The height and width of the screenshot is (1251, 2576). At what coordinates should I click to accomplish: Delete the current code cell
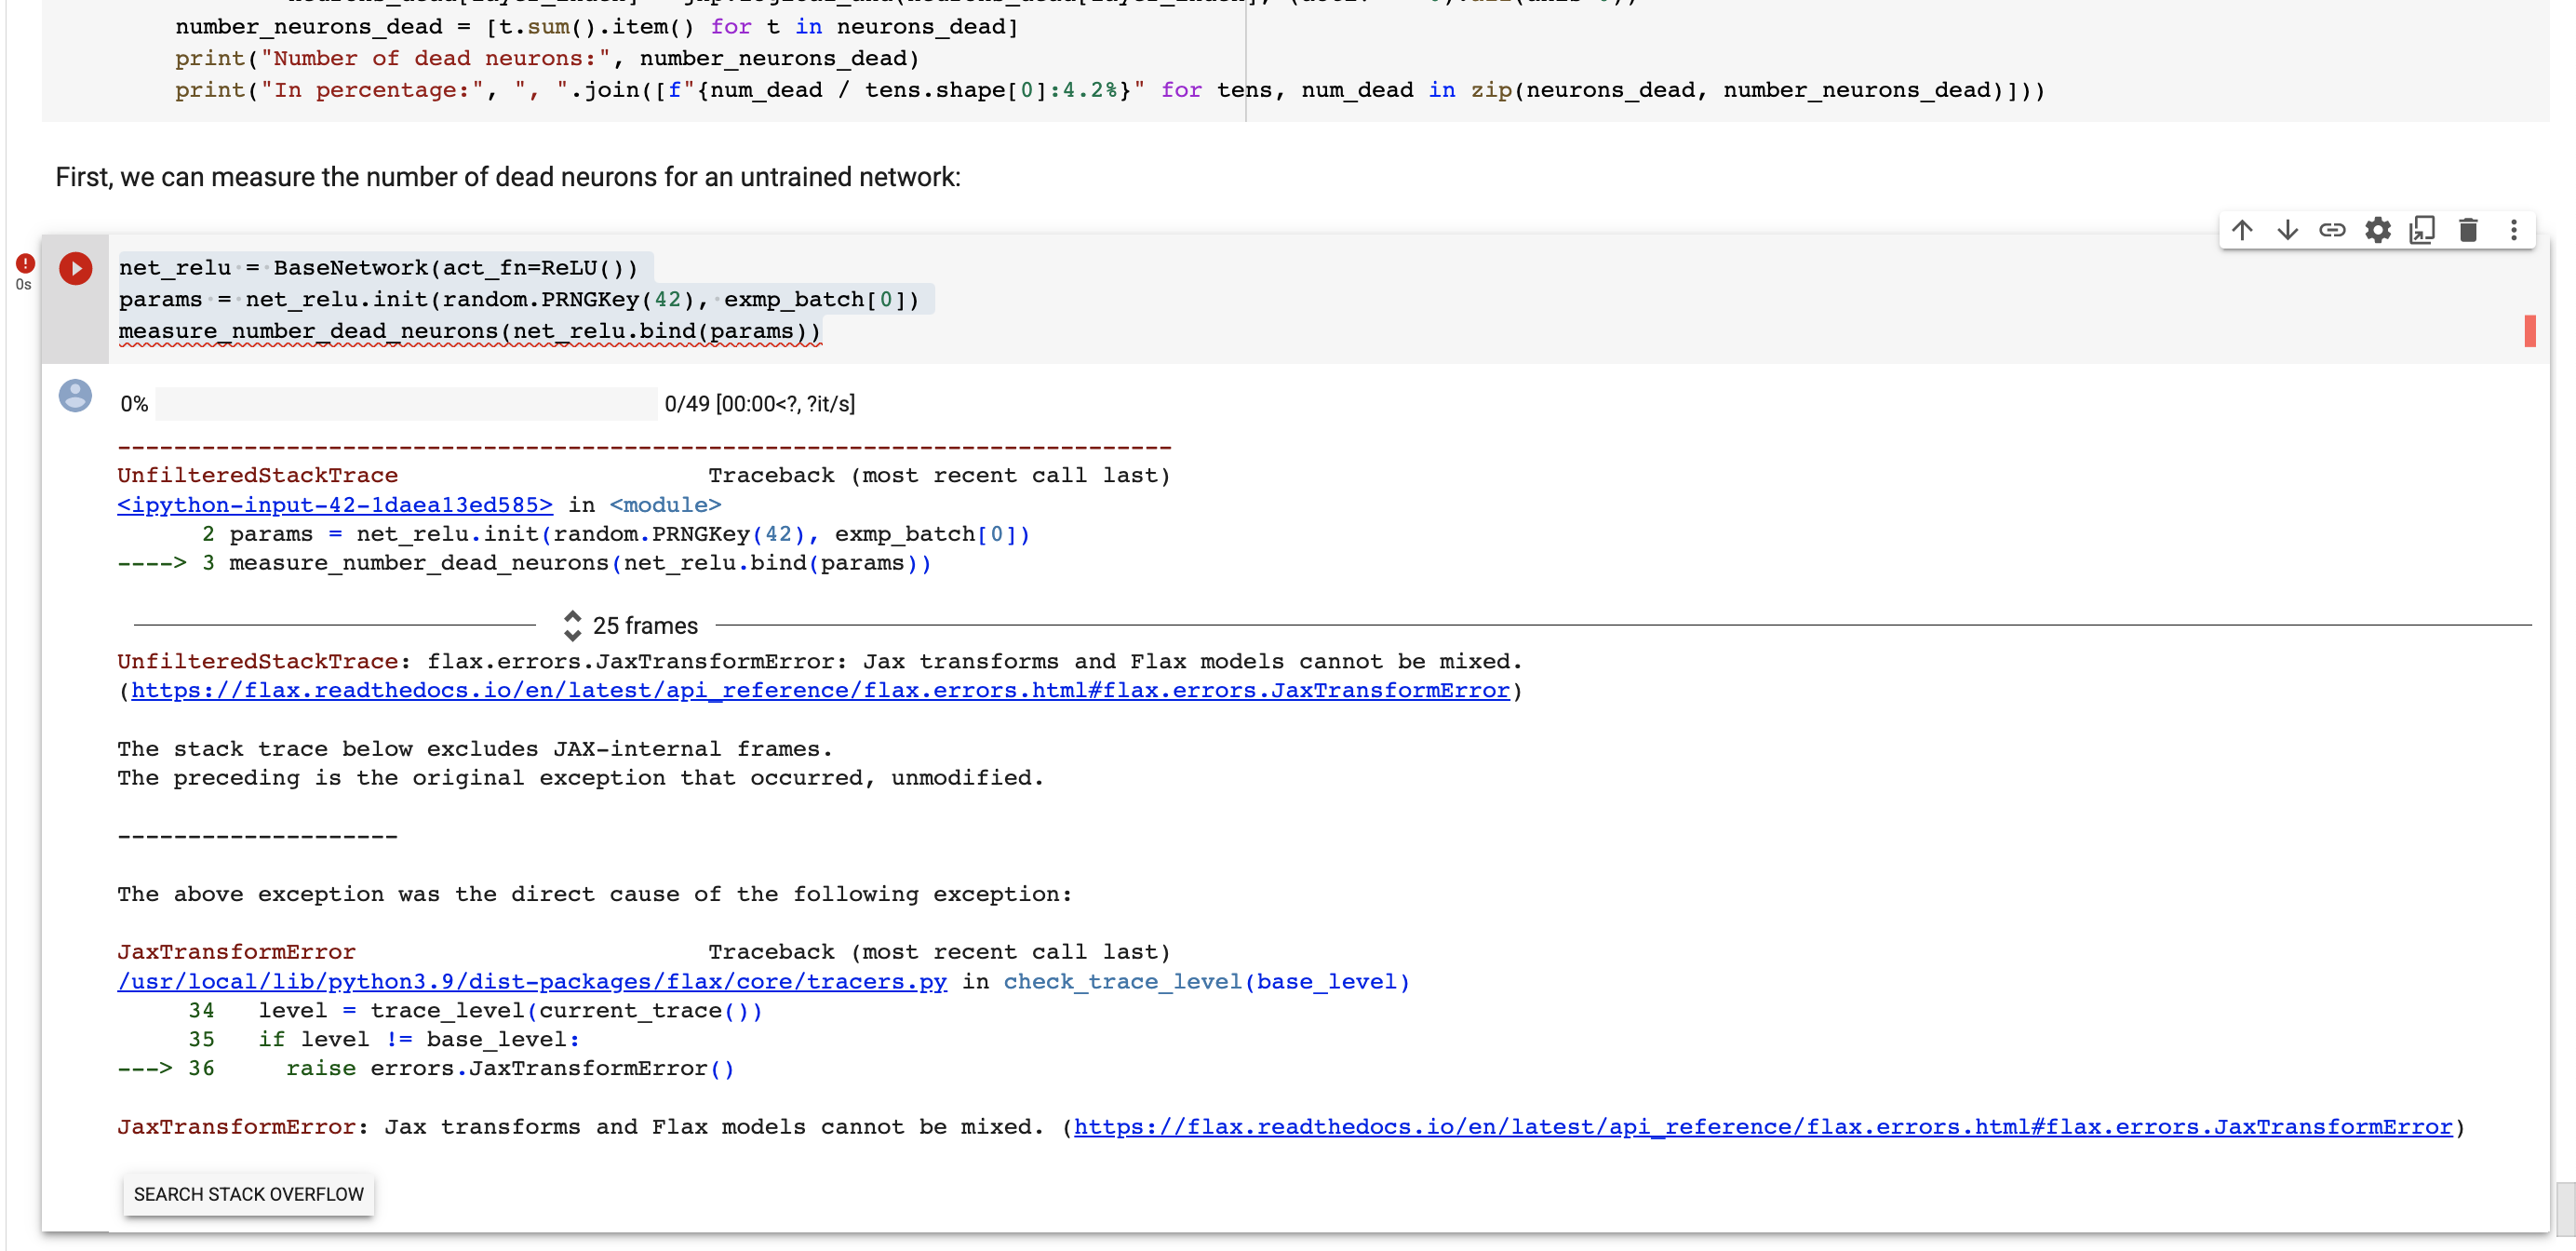pos(2468,229)
